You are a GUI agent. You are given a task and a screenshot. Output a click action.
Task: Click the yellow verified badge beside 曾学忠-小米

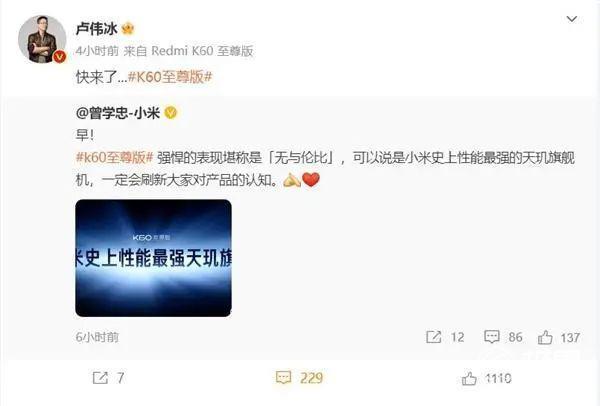coord(170,113)
